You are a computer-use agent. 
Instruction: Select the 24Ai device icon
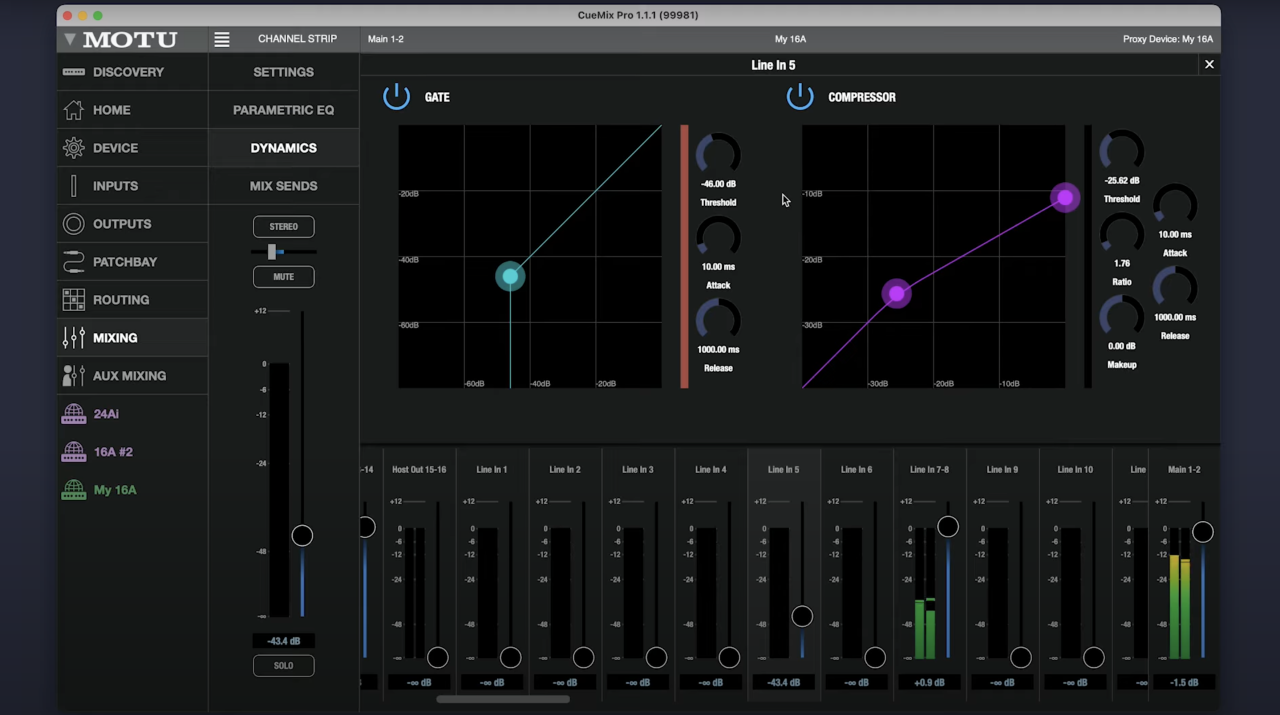click(x=73, y=414)
